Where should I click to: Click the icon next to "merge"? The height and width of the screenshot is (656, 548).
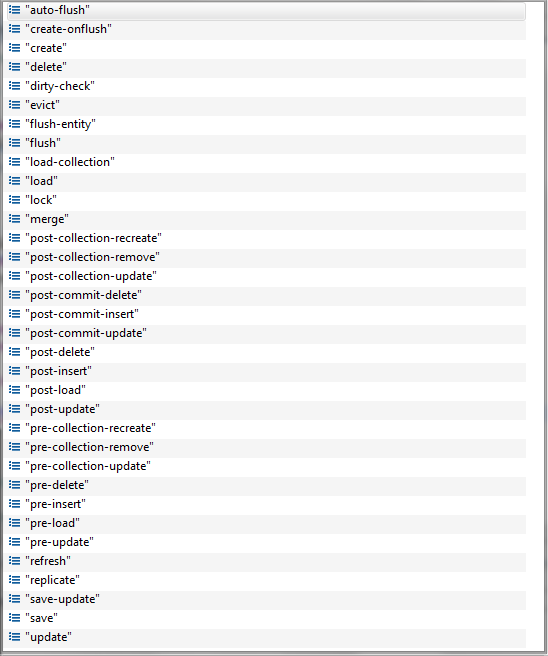pyautogui.click(x=15, y=219)
